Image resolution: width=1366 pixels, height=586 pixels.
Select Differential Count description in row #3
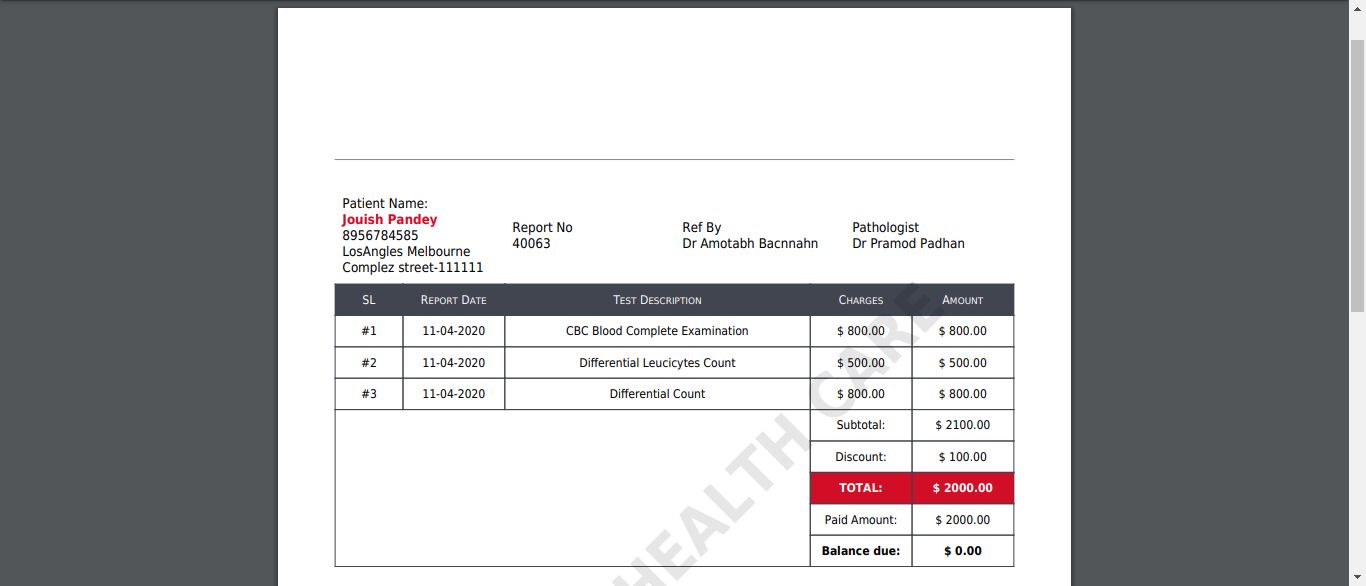[x=657, y=394]
